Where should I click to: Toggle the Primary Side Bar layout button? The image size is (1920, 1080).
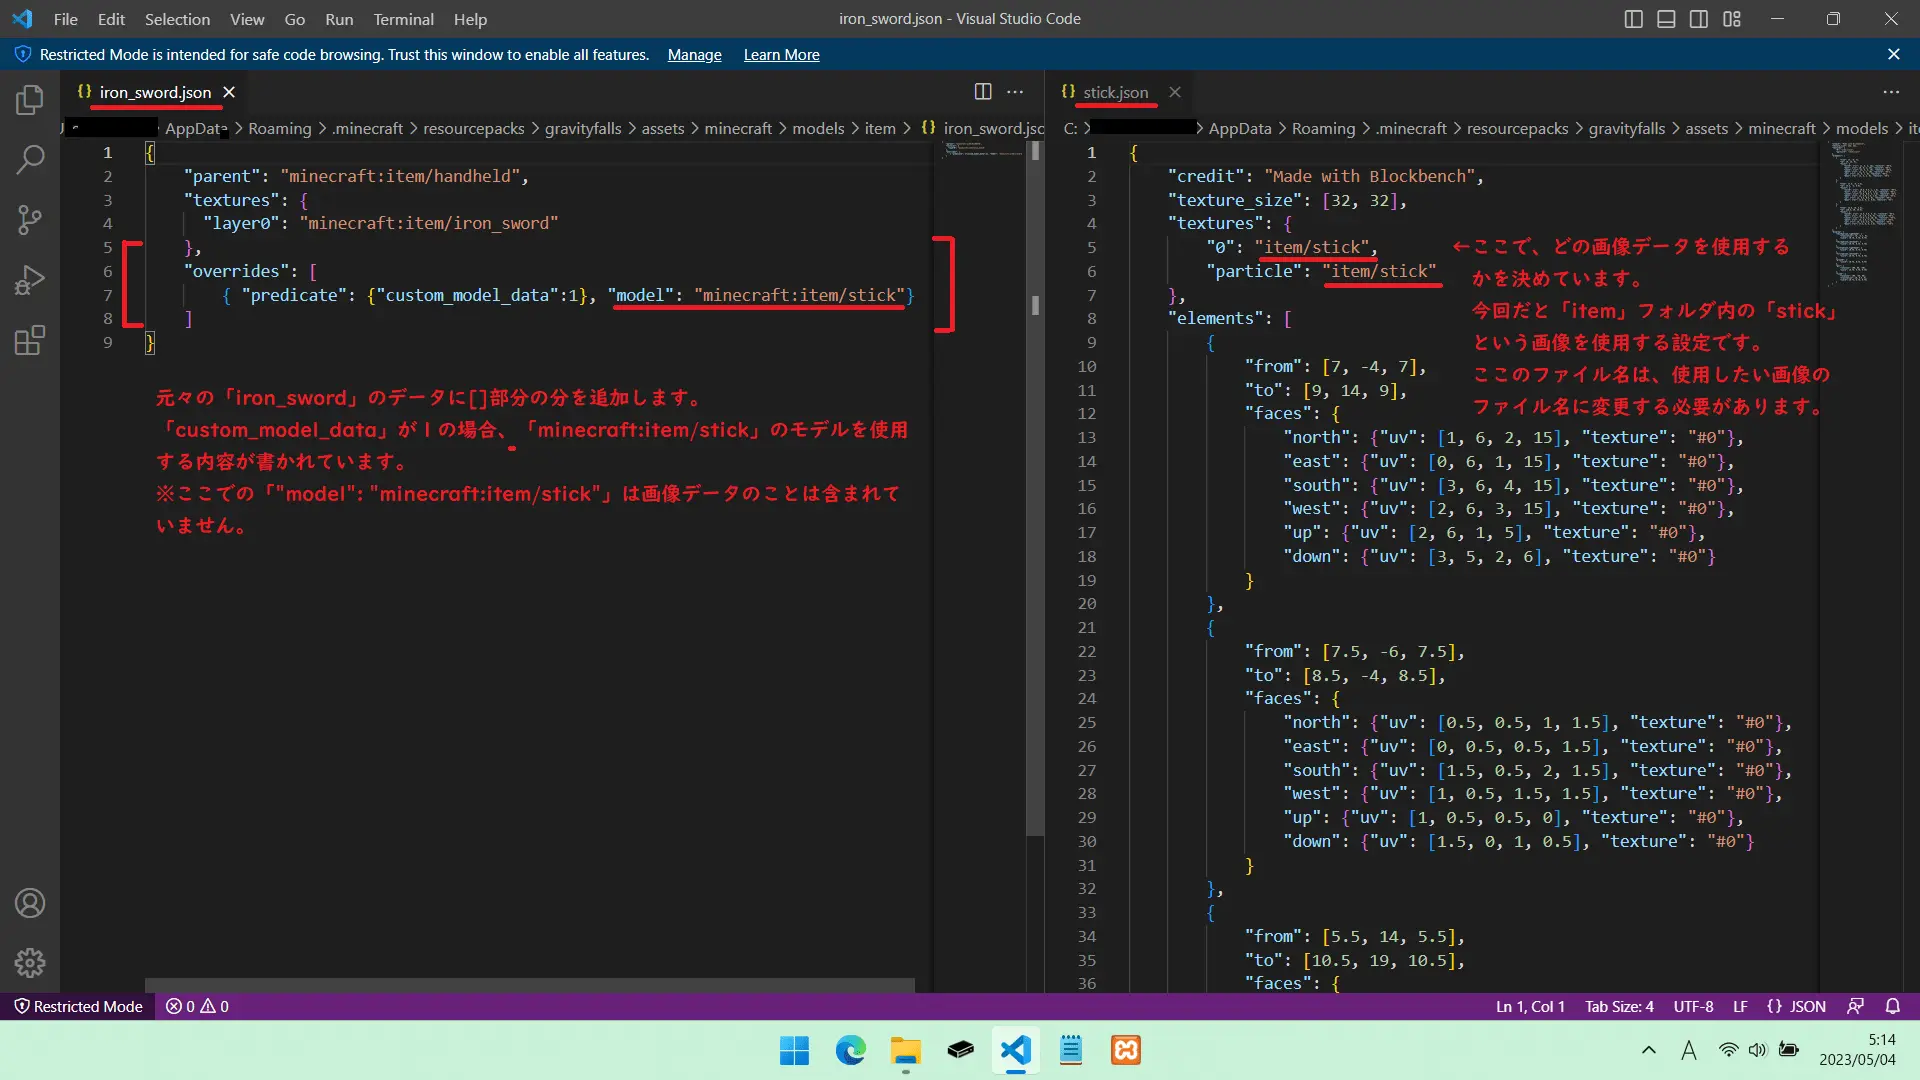pyautogui.click(x=1633, y=19)
